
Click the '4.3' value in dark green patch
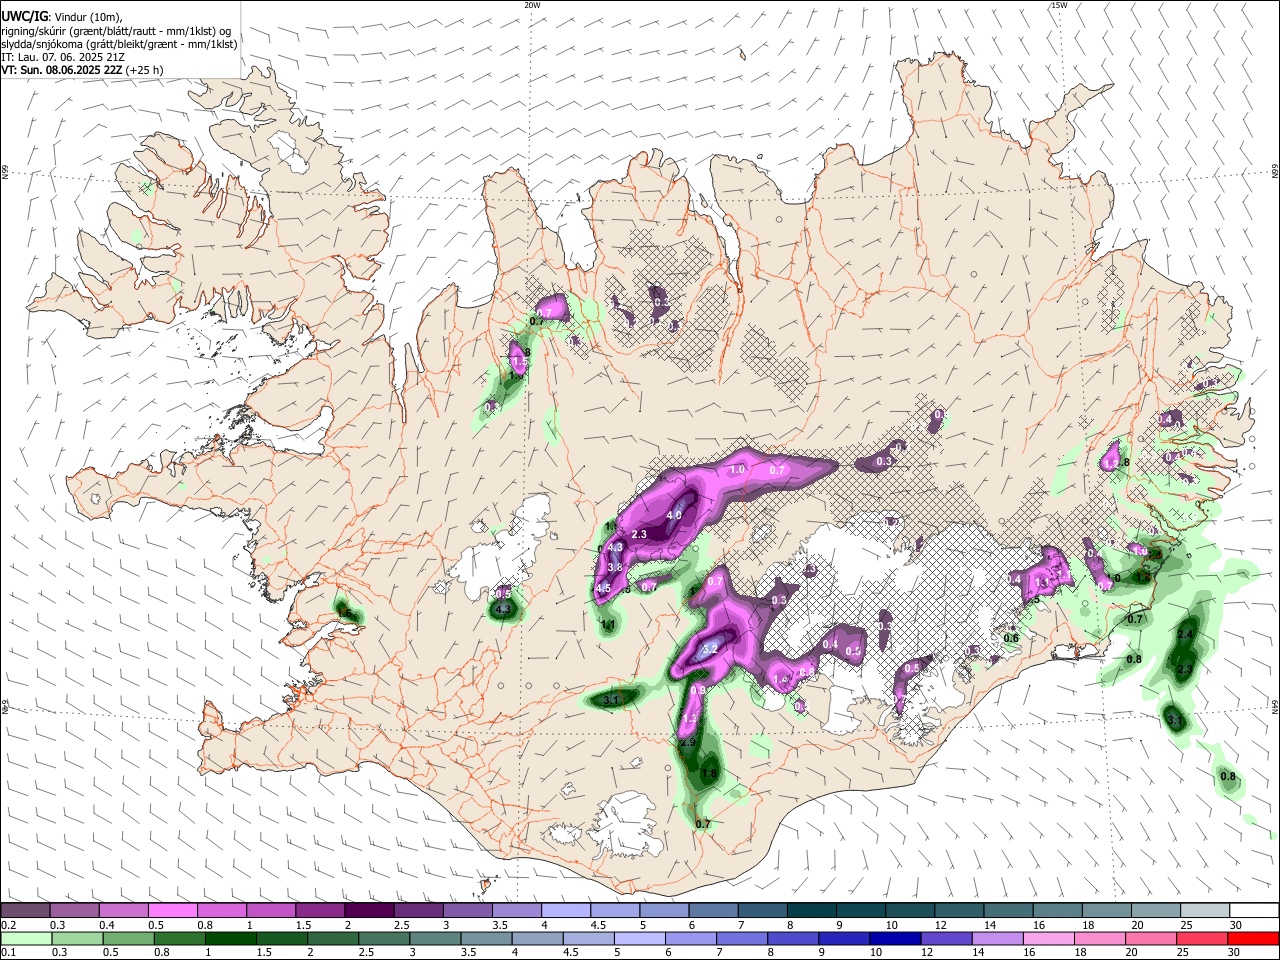point(503,609)
